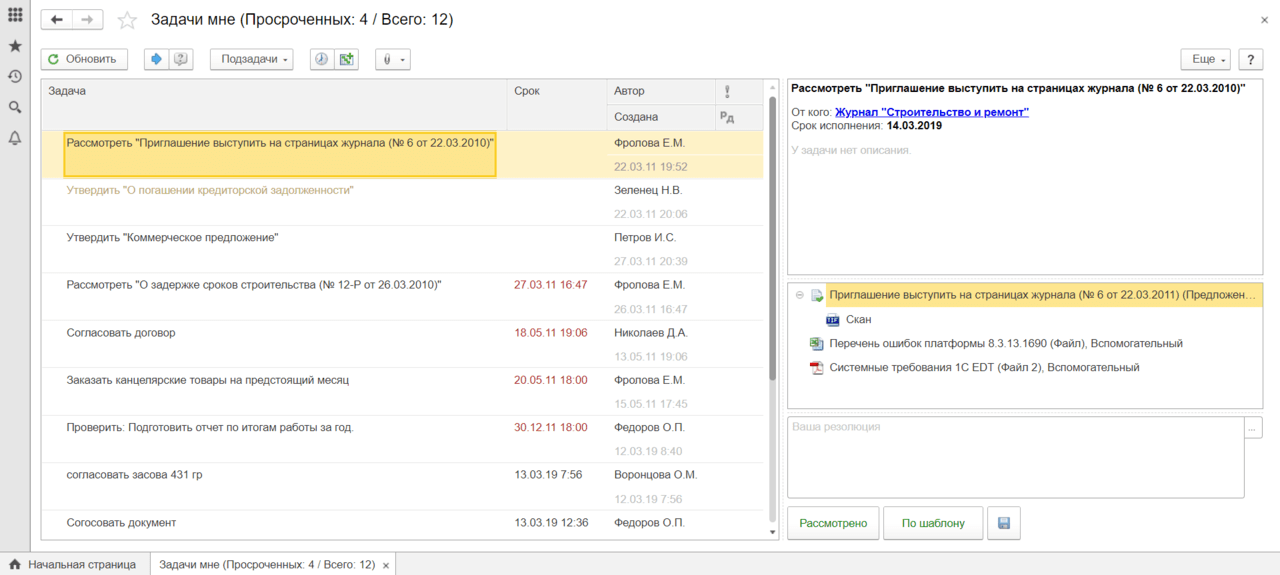
Task: Open the sections grid menu in sidebar
Action: 15,16
